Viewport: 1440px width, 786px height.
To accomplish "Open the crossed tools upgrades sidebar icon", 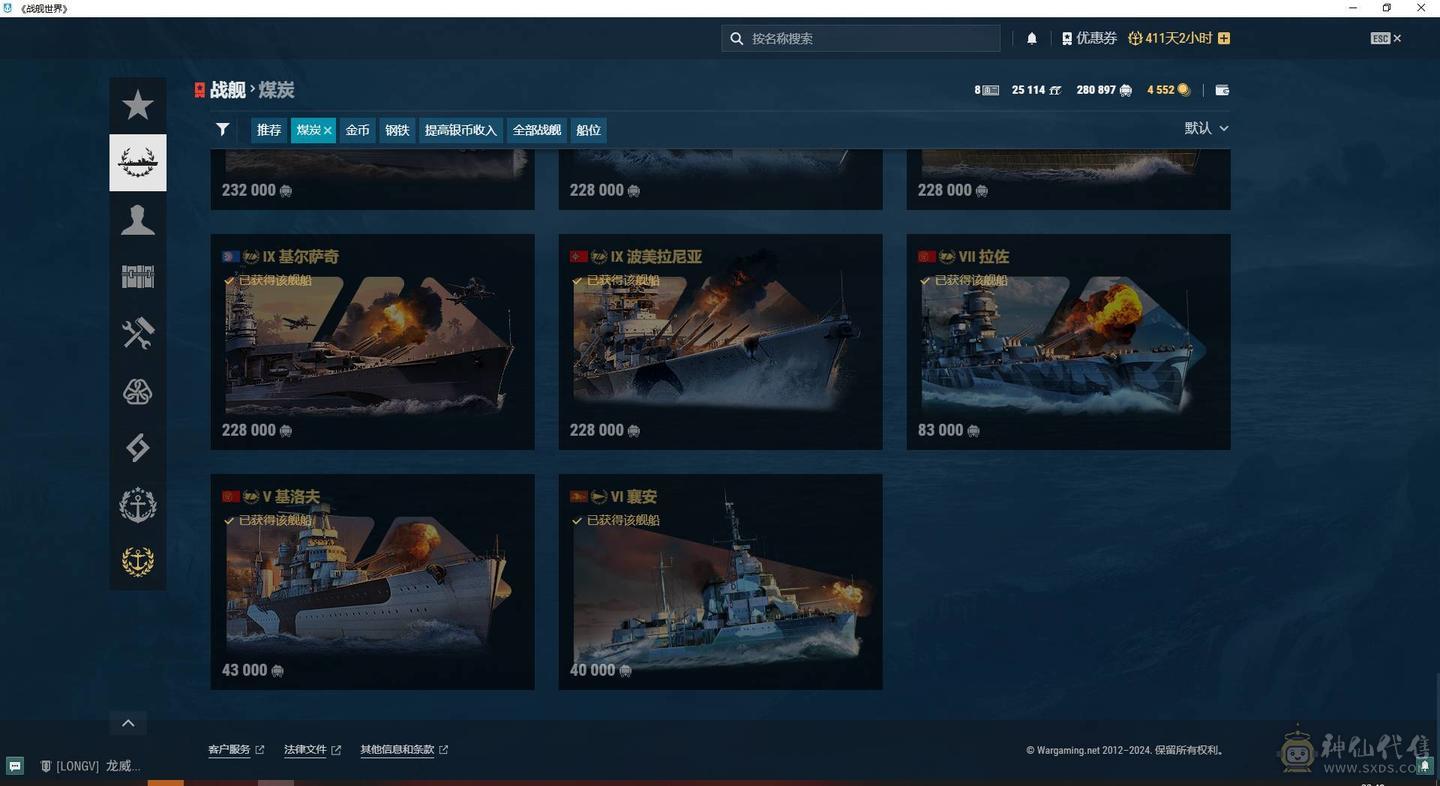I will pos(138,333).
